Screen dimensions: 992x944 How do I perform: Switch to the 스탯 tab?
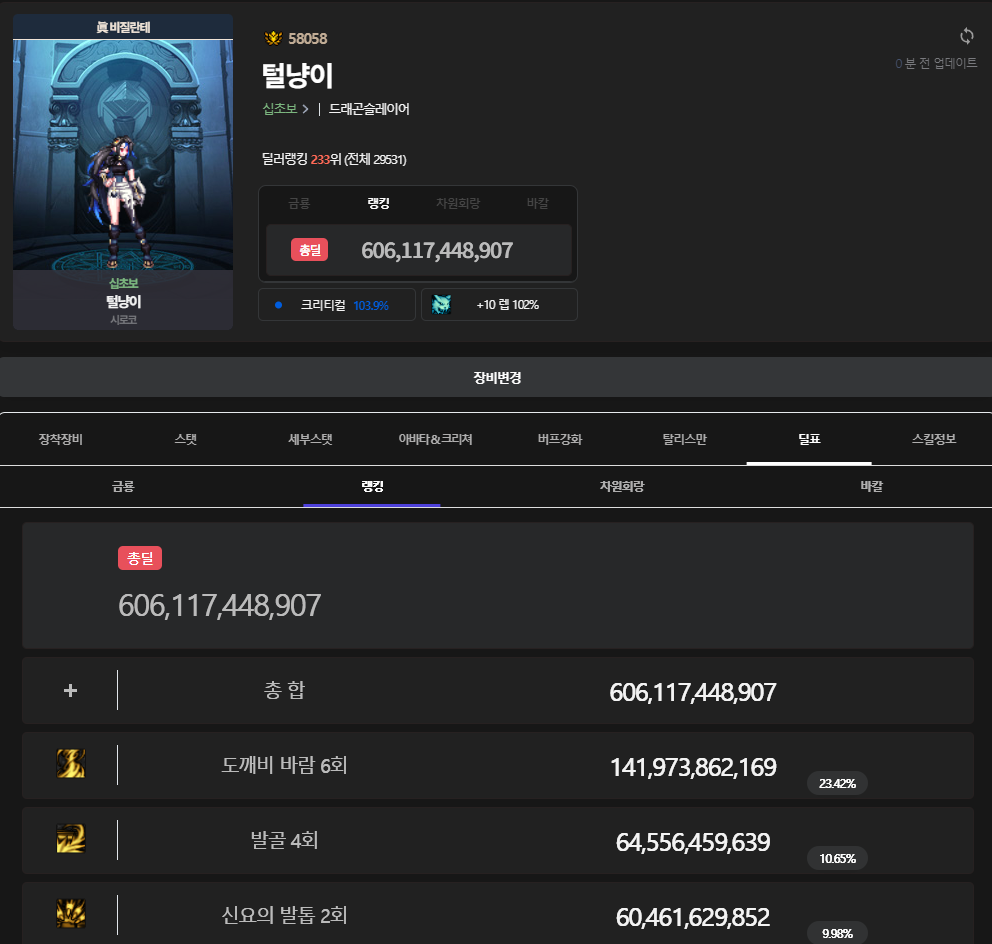tap(185, 439)
